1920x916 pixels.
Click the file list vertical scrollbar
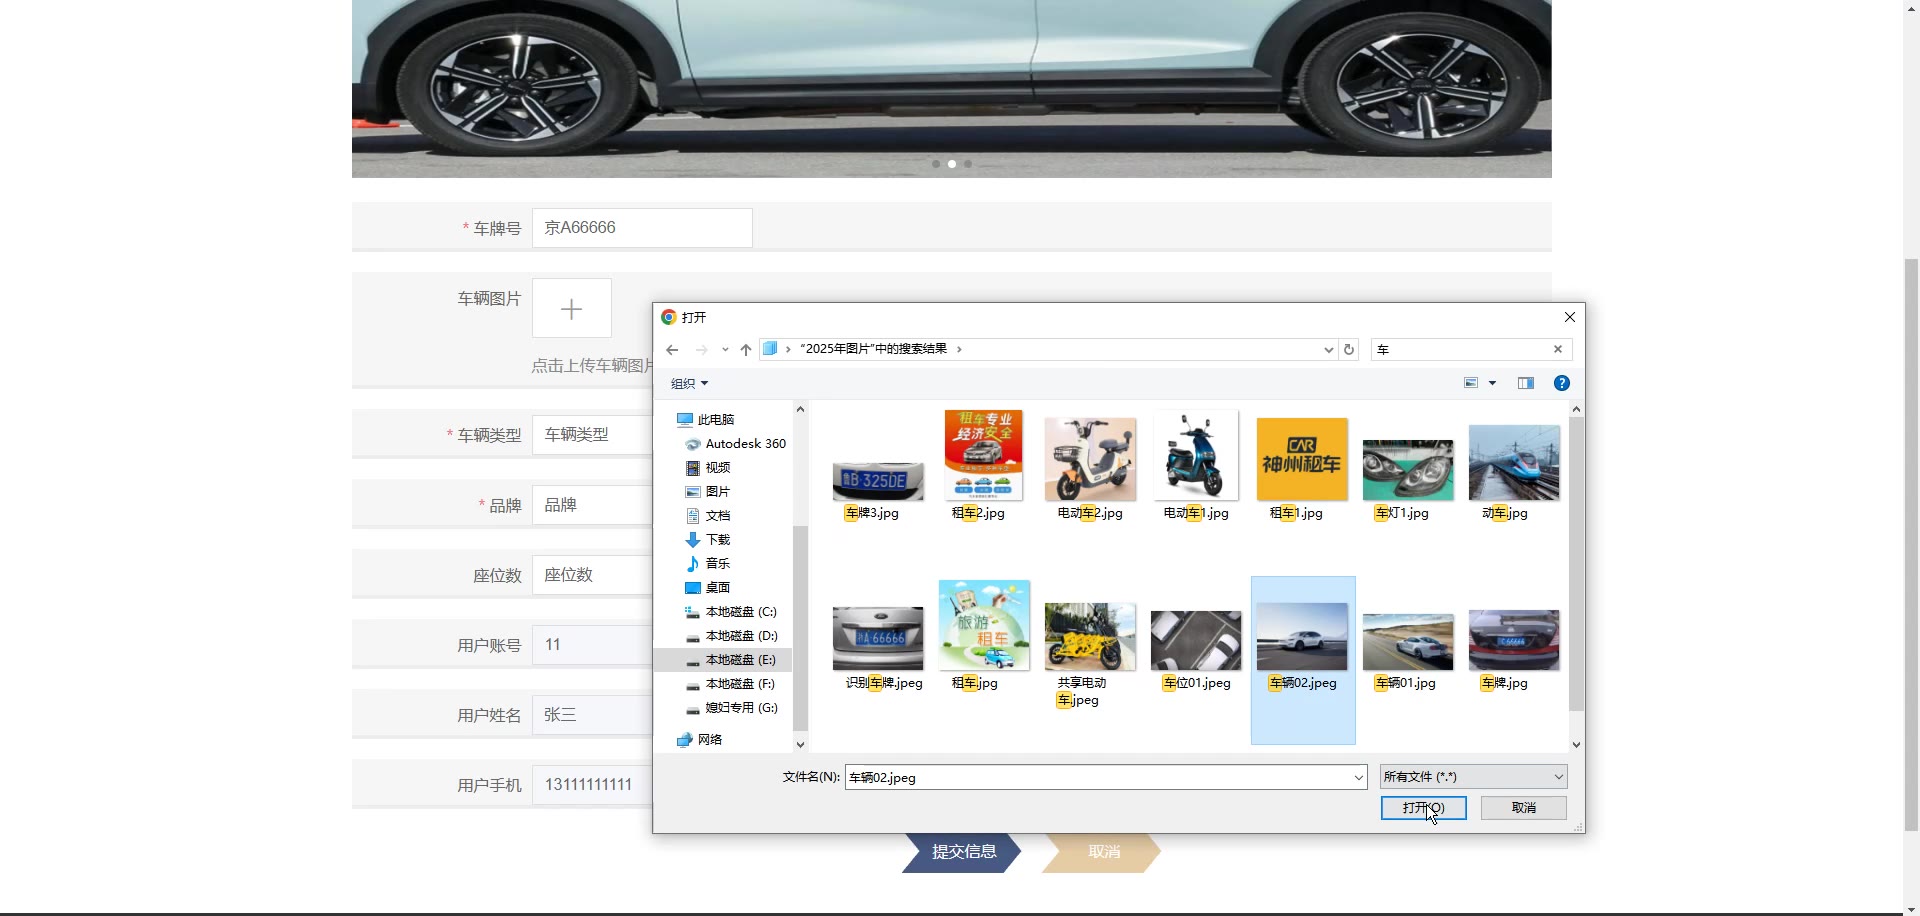(1576, 563)
